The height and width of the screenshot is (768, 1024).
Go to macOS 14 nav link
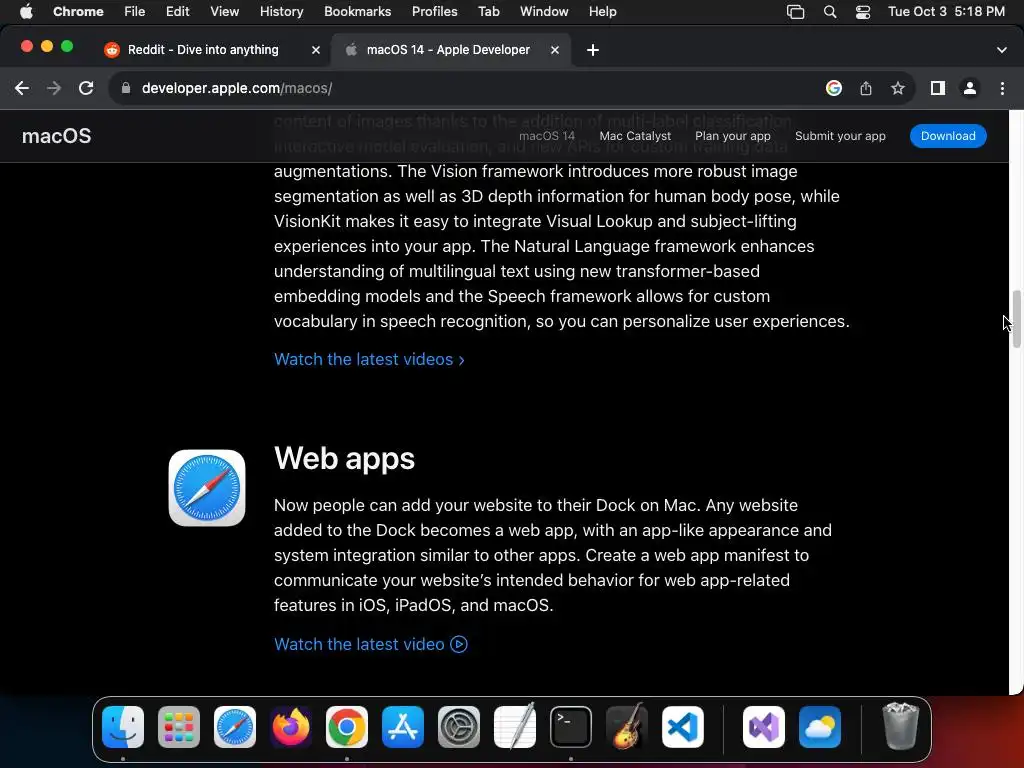pyautogui.click(x=547, y=136)
